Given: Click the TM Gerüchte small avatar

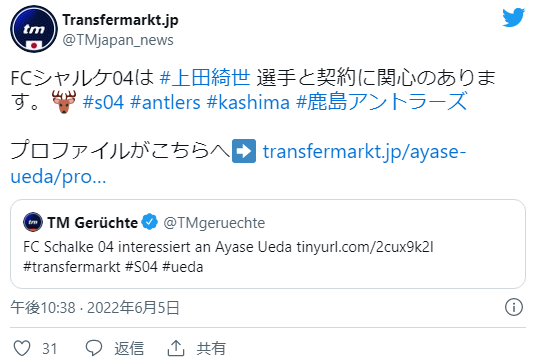Looking at the screenshot, I should tap(33, 222).
